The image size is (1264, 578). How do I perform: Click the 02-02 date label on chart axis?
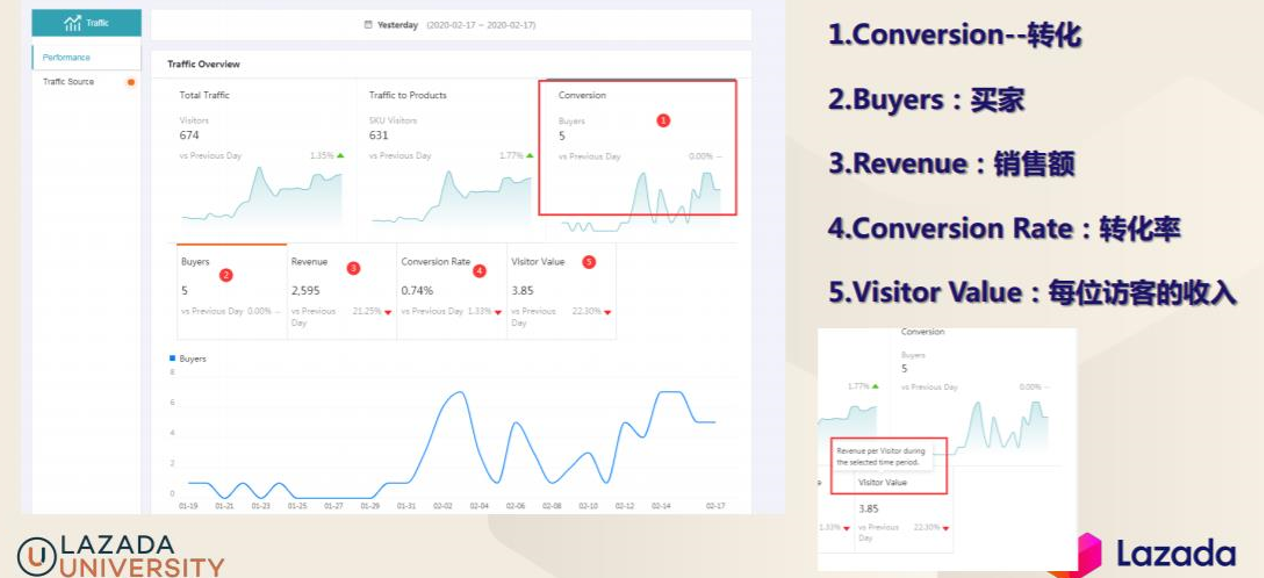click(443, 506)
